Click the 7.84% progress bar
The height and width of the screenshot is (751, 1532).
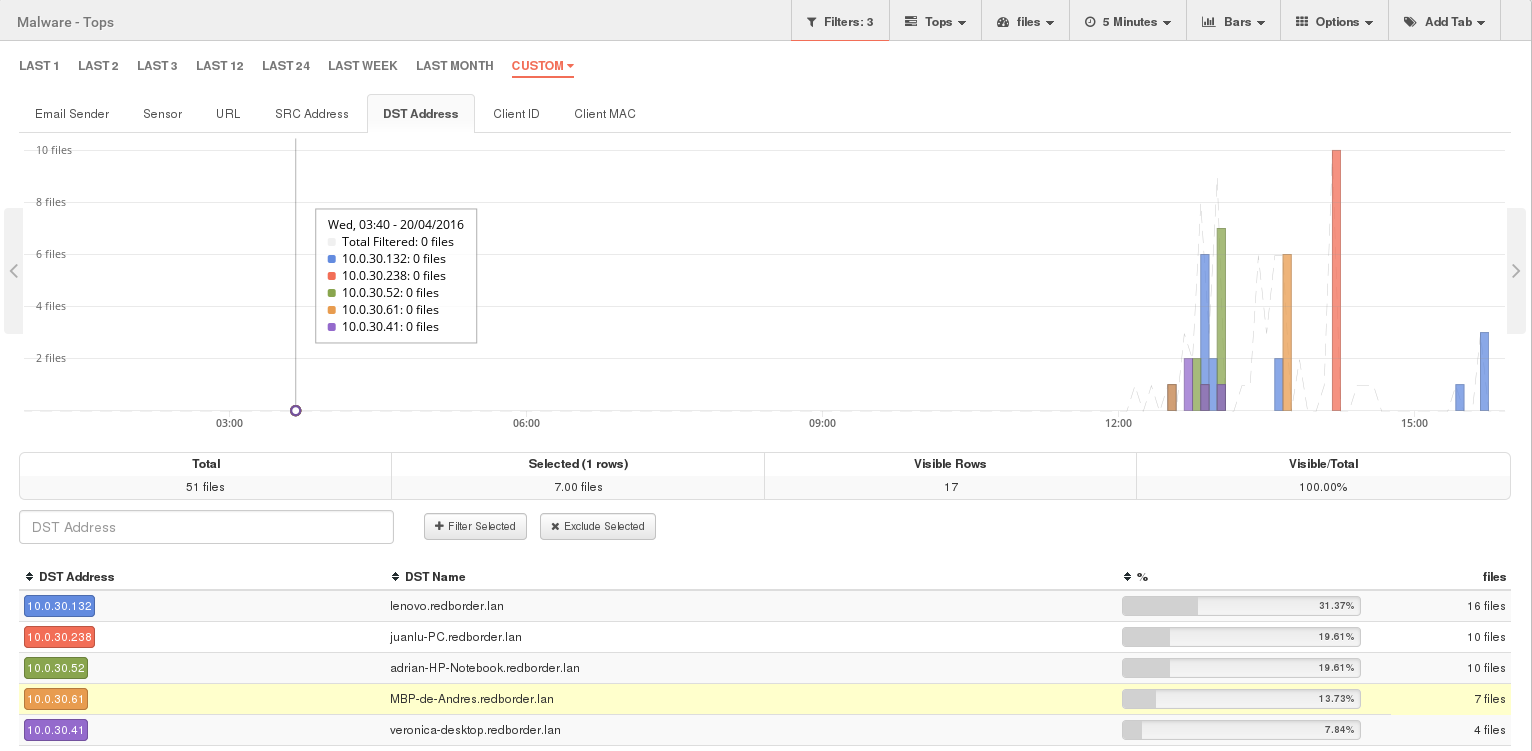click(1241, 730)
